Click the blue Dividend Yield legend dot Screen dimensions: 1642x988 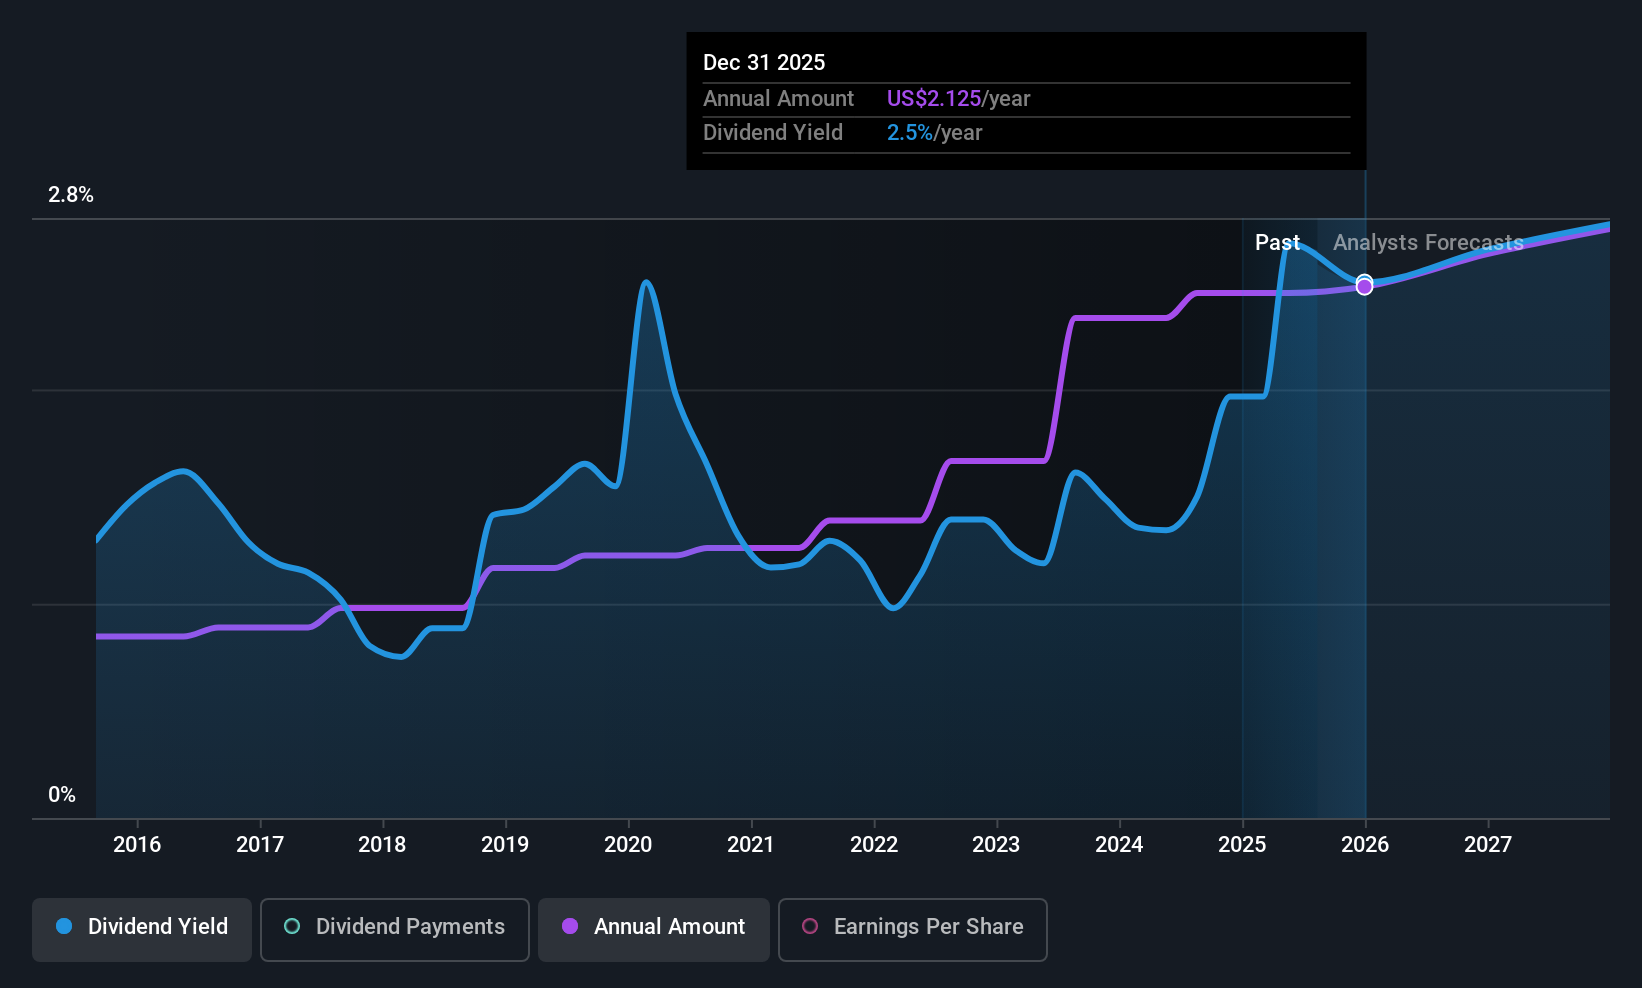coord(63,927)
